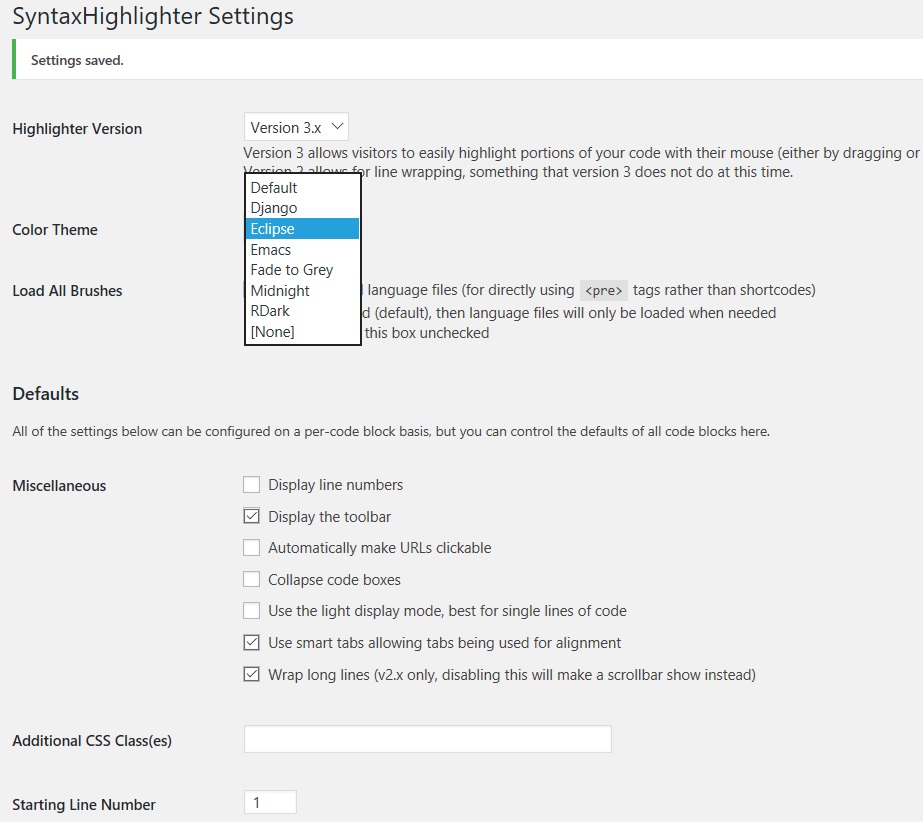Enable Automatically make URLs clickable
923x822 pixels.
point(251,548)
